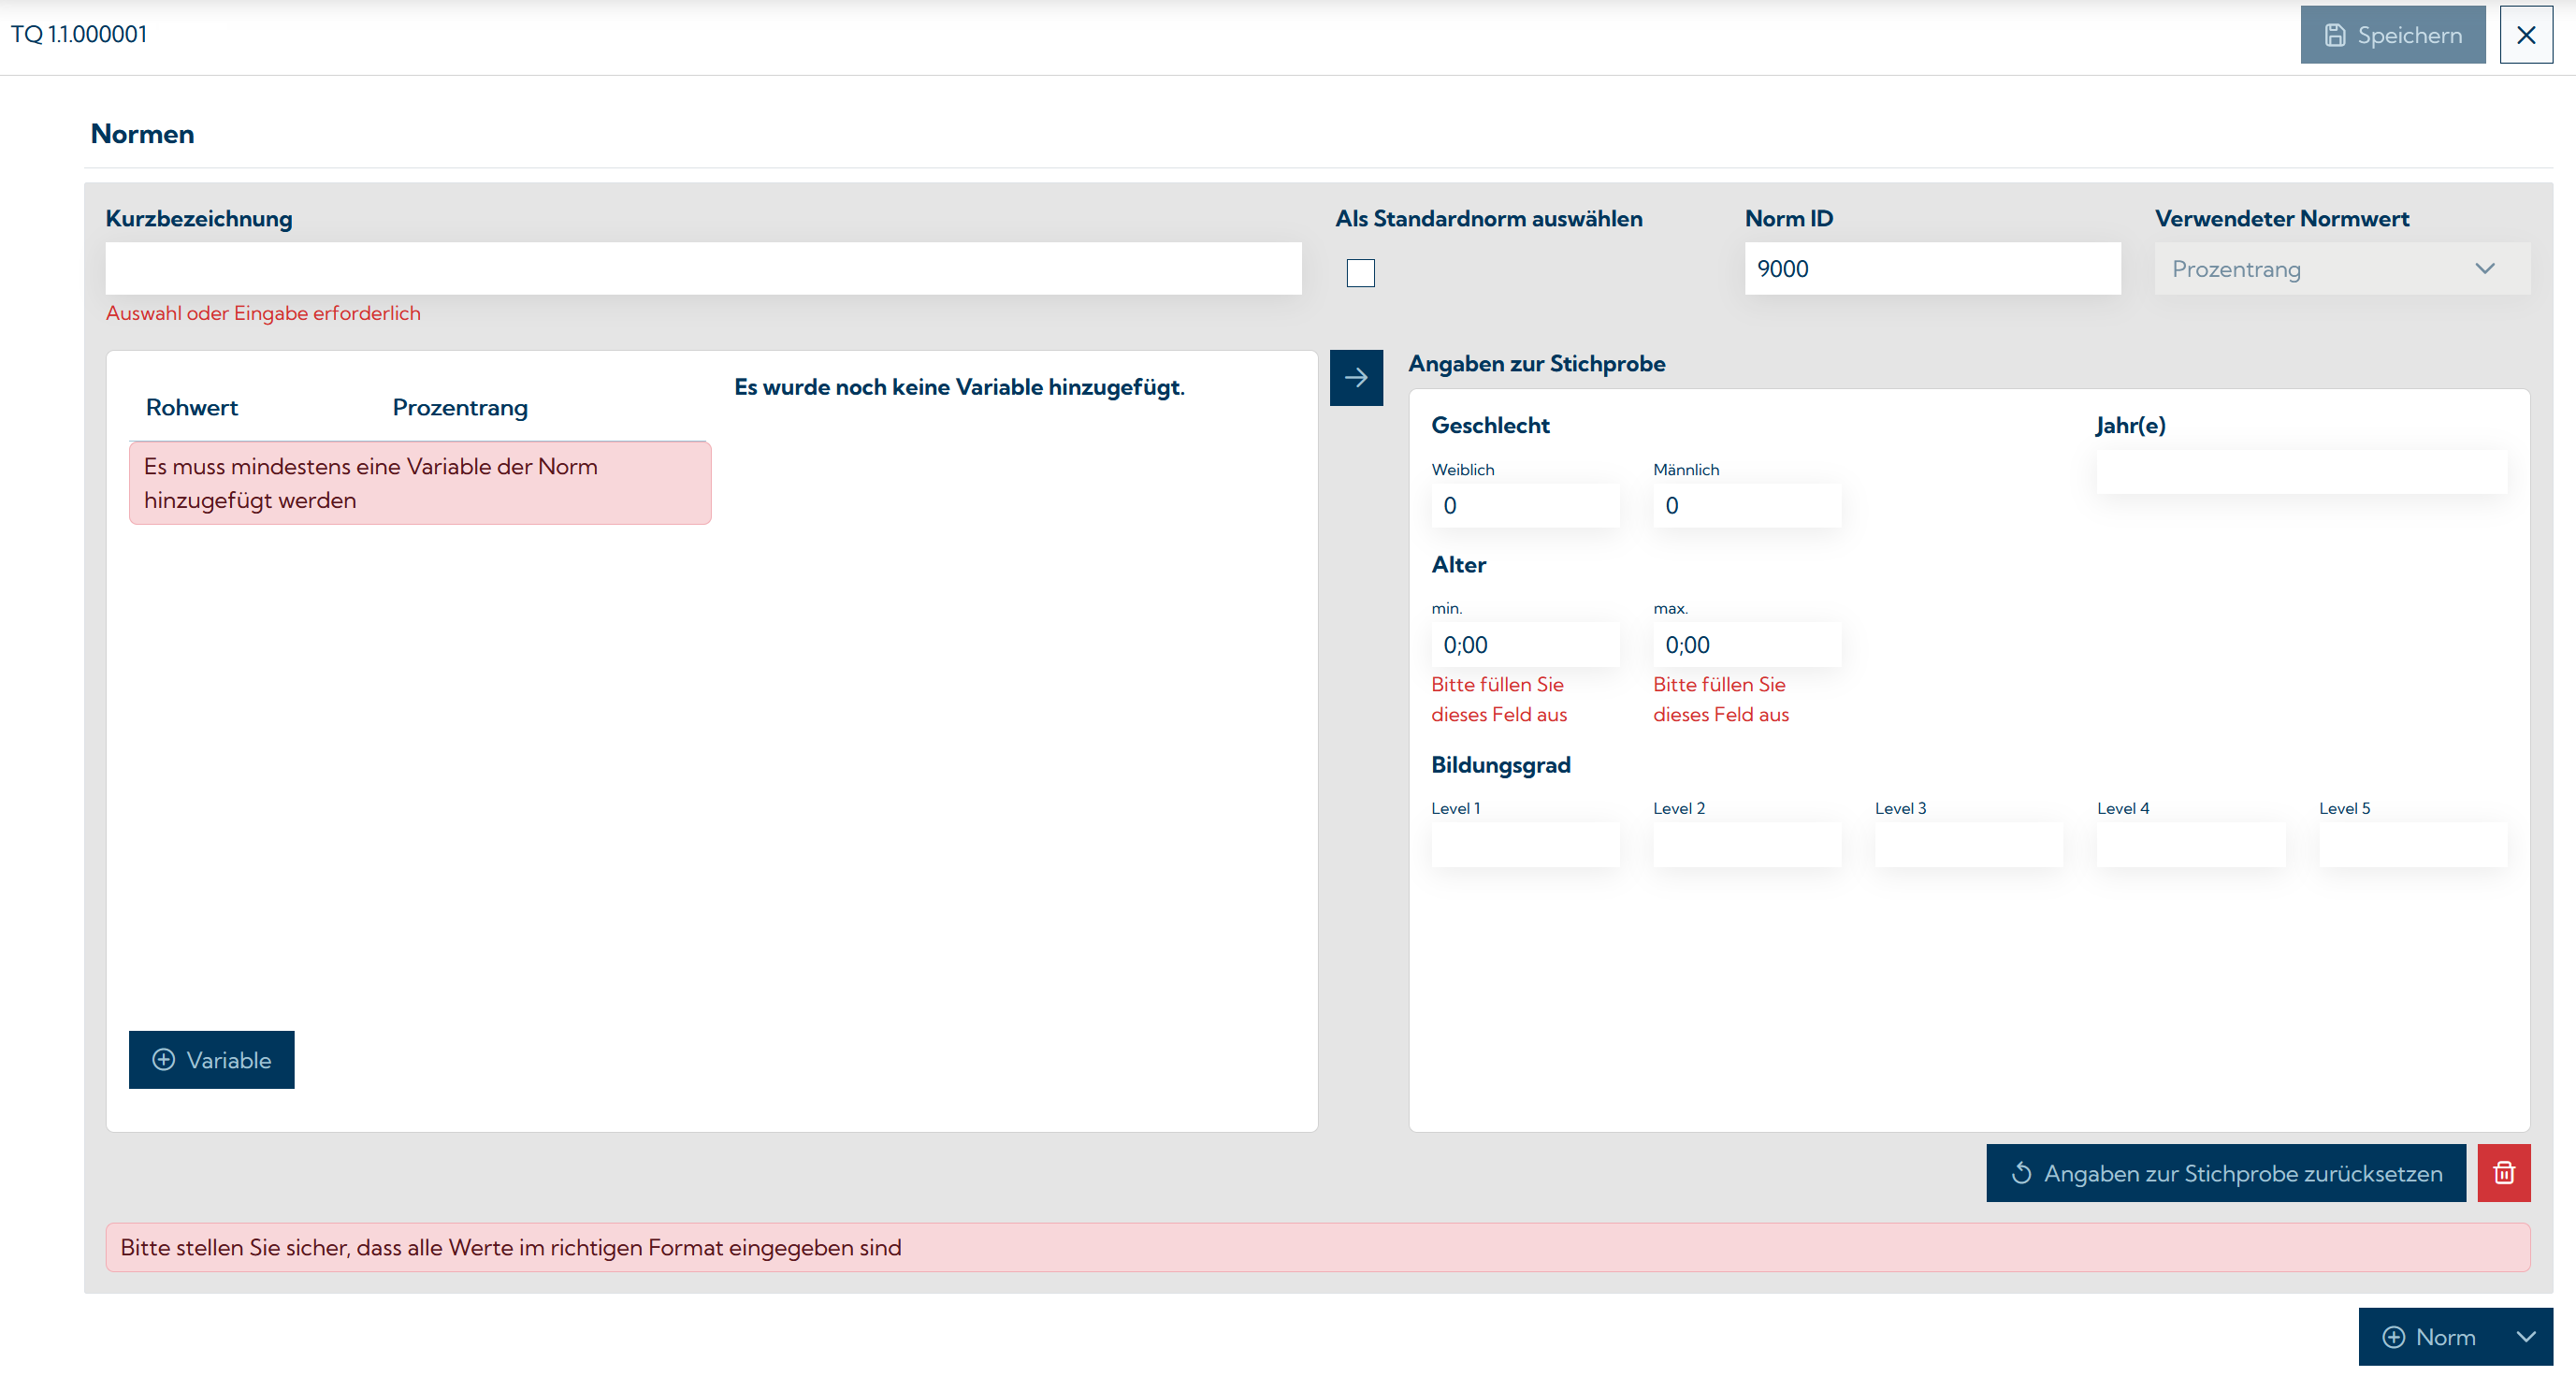This screenshot has width=2576, height=1391.
Task: Click the Speichern button
Action: (2392, 34)
